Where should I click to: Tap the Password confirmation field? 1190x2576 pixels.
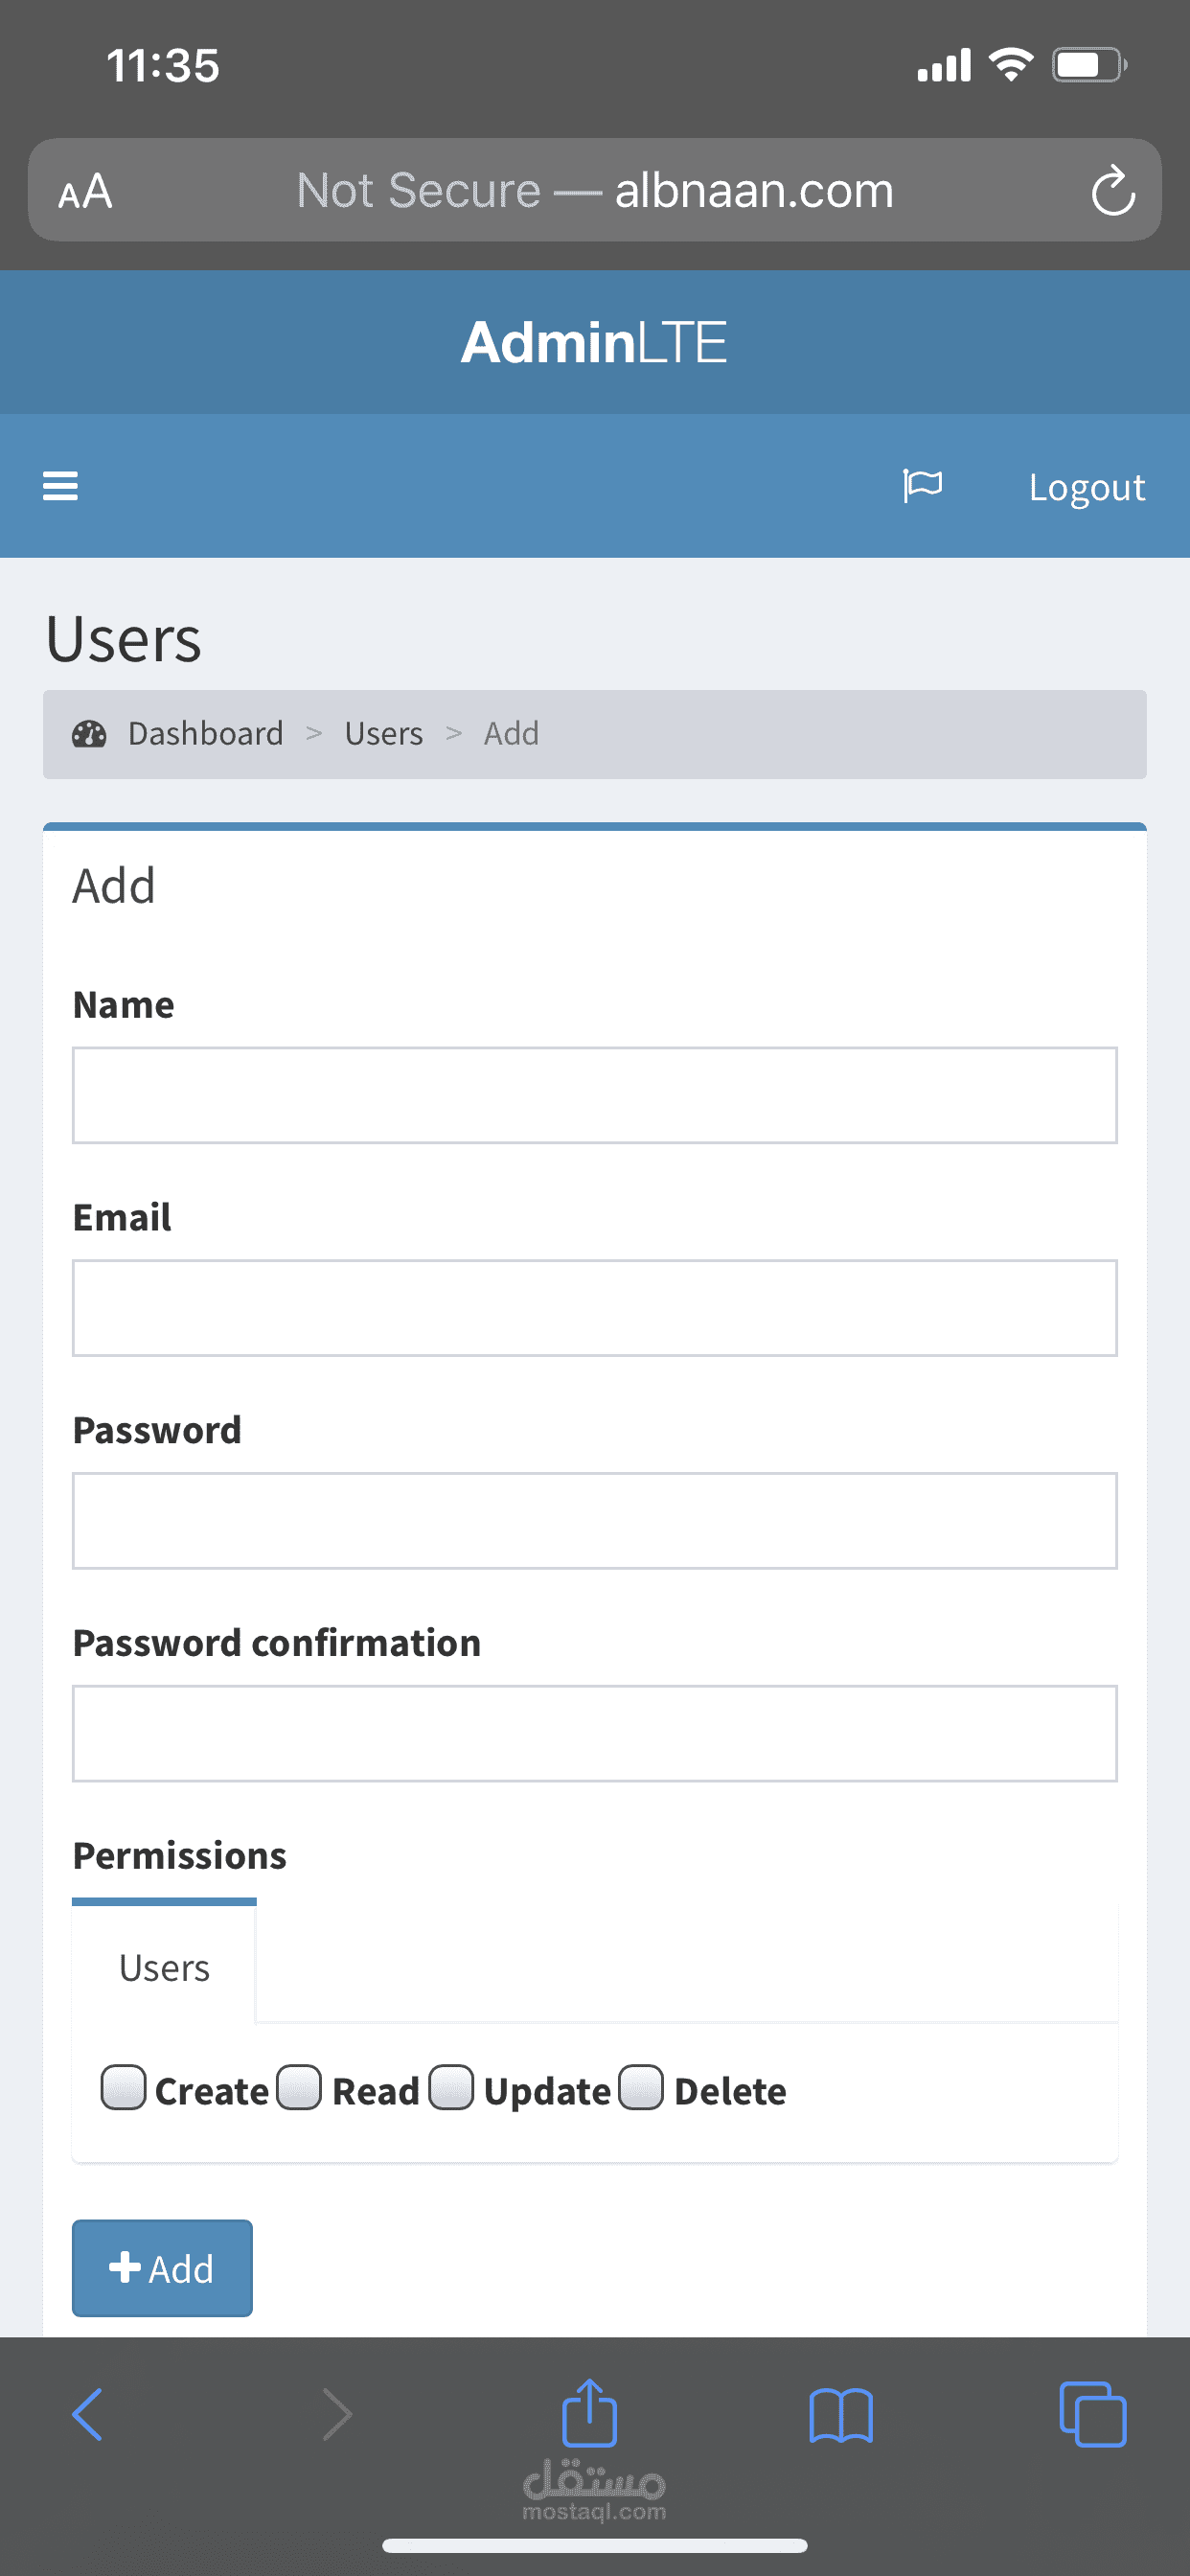click(594, 1733)
